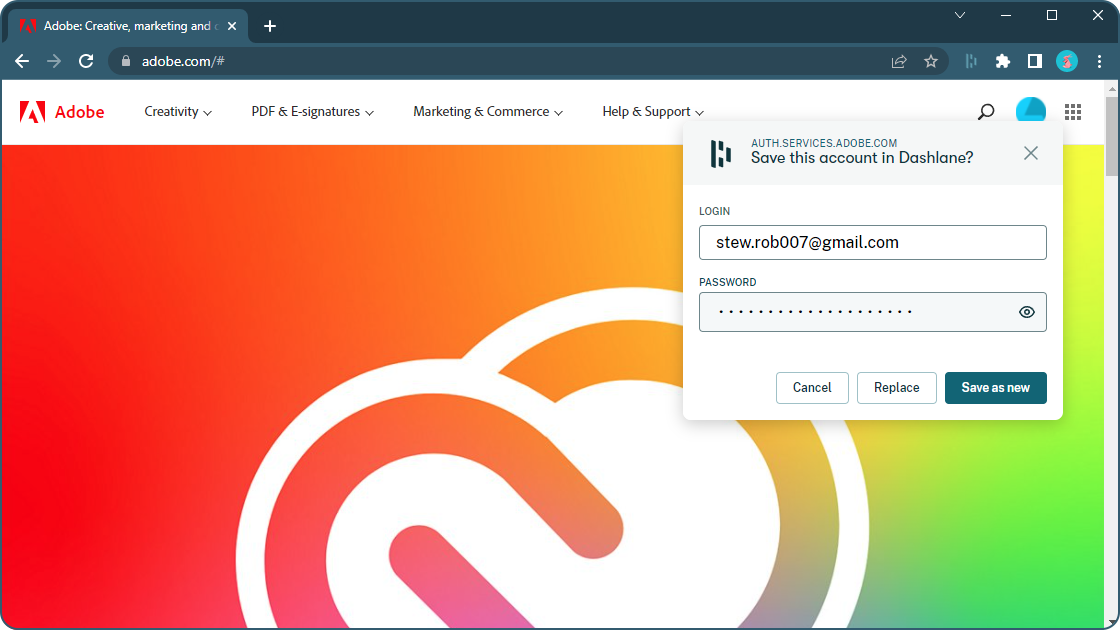Share this page via the share icon
This screenshot has width=1120, height=630.
tap(899, 61)
